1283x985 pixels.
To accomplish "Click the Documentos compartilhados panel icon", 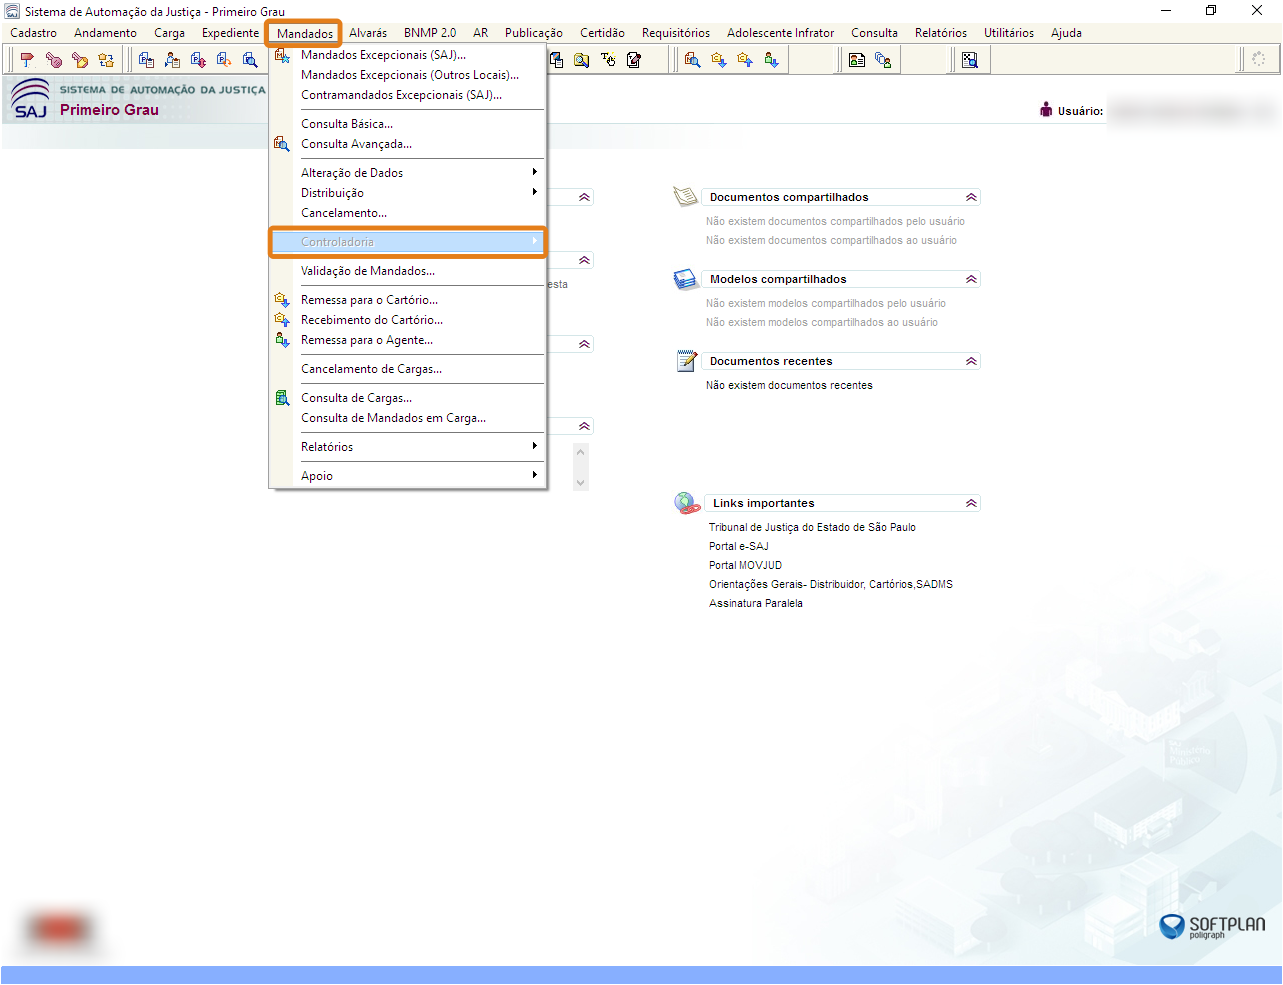I will (686, 196).
